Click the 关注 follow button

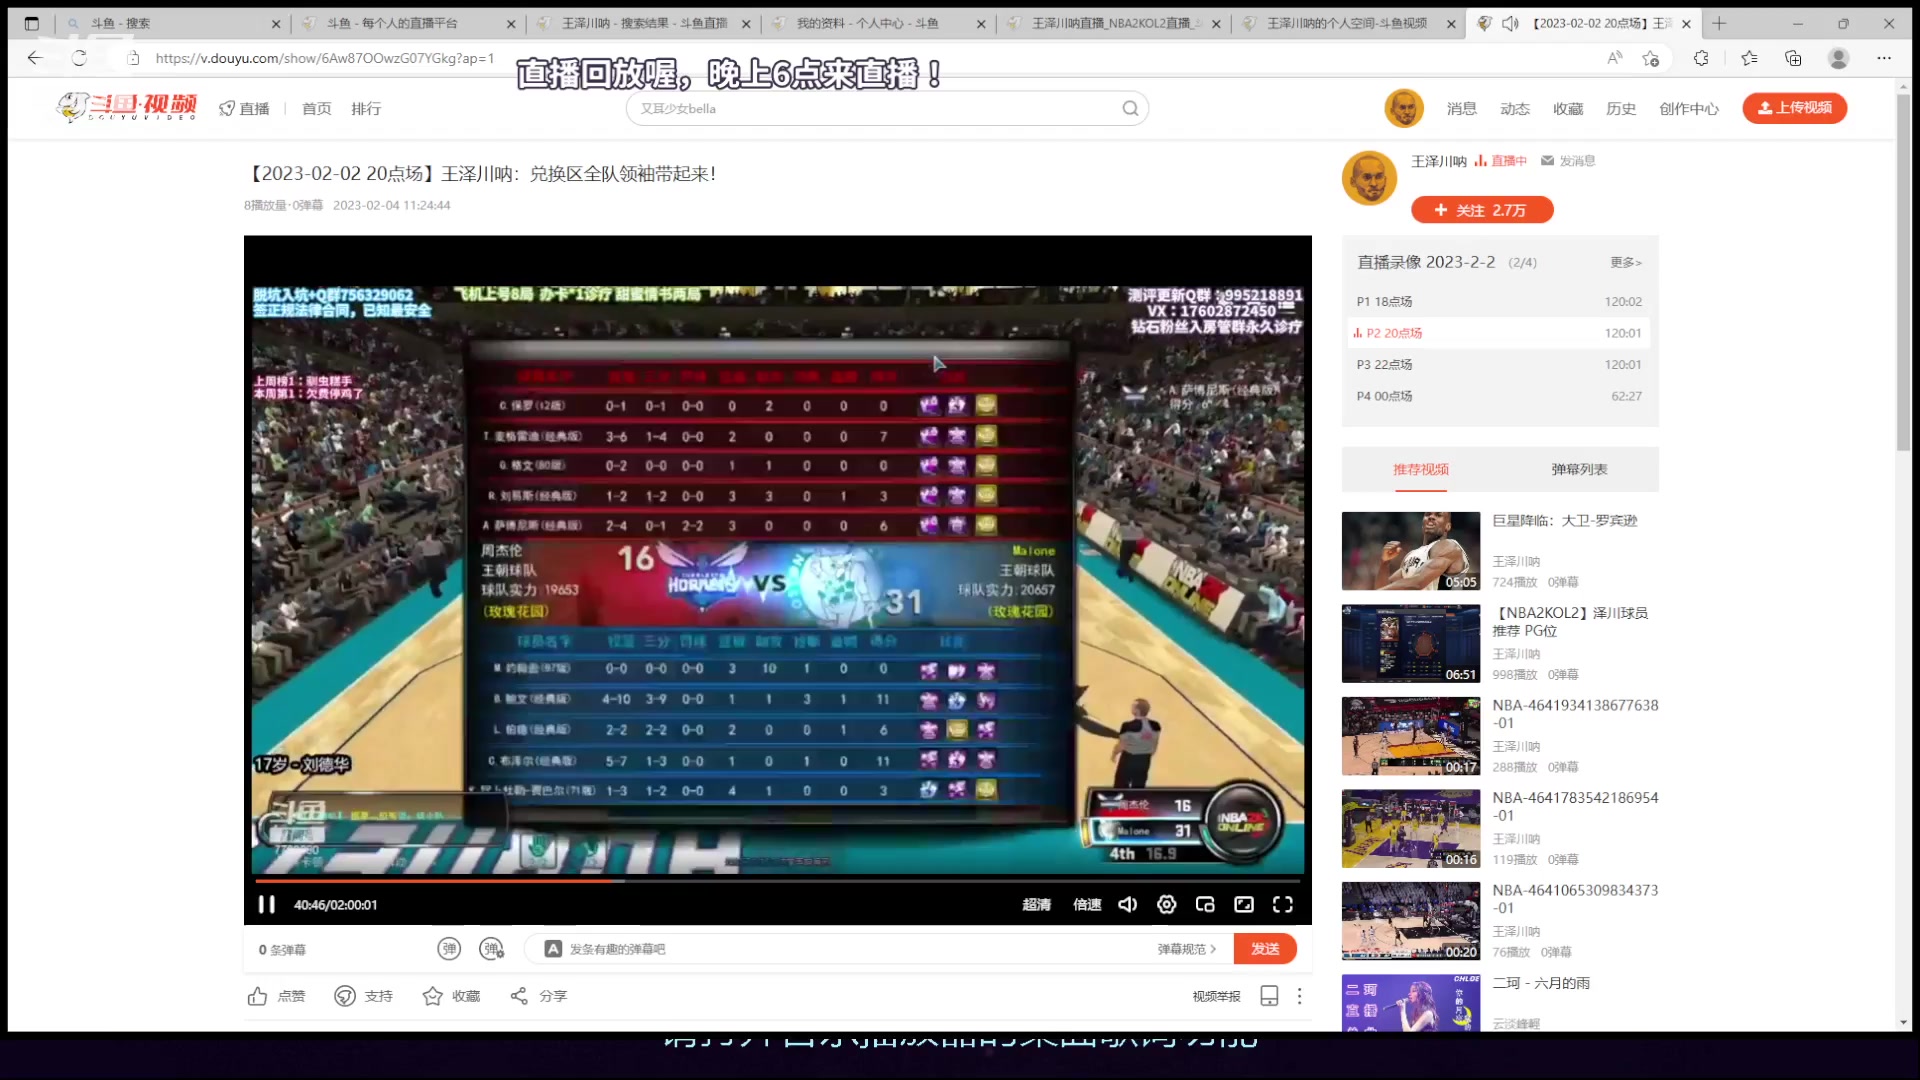1481,210
